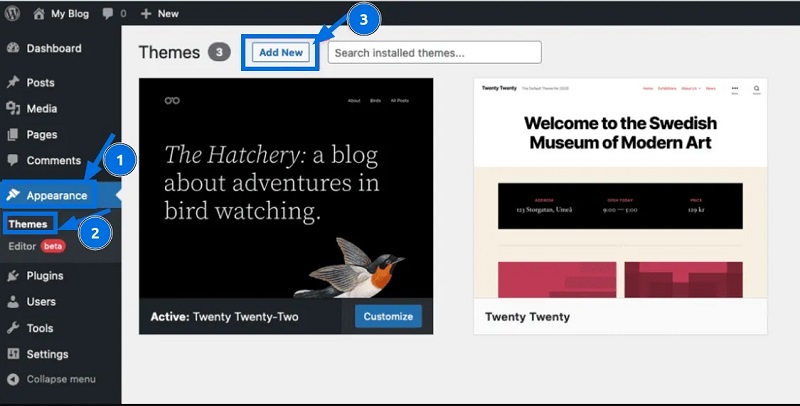This screenshot has width=800, height=406.
Task: Click the Settings sliders icon
Action: tap(13, 354)
